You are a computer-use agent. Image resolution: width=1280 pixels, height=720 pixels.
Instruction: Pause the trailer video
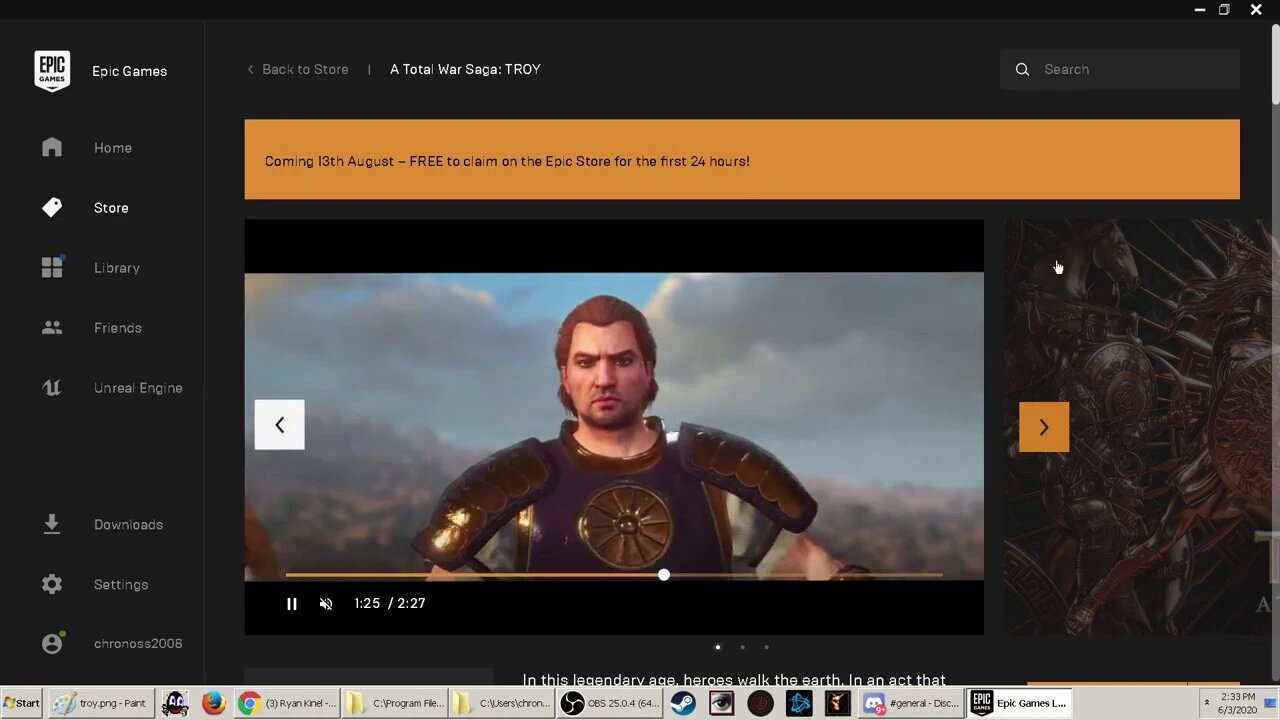292,604
